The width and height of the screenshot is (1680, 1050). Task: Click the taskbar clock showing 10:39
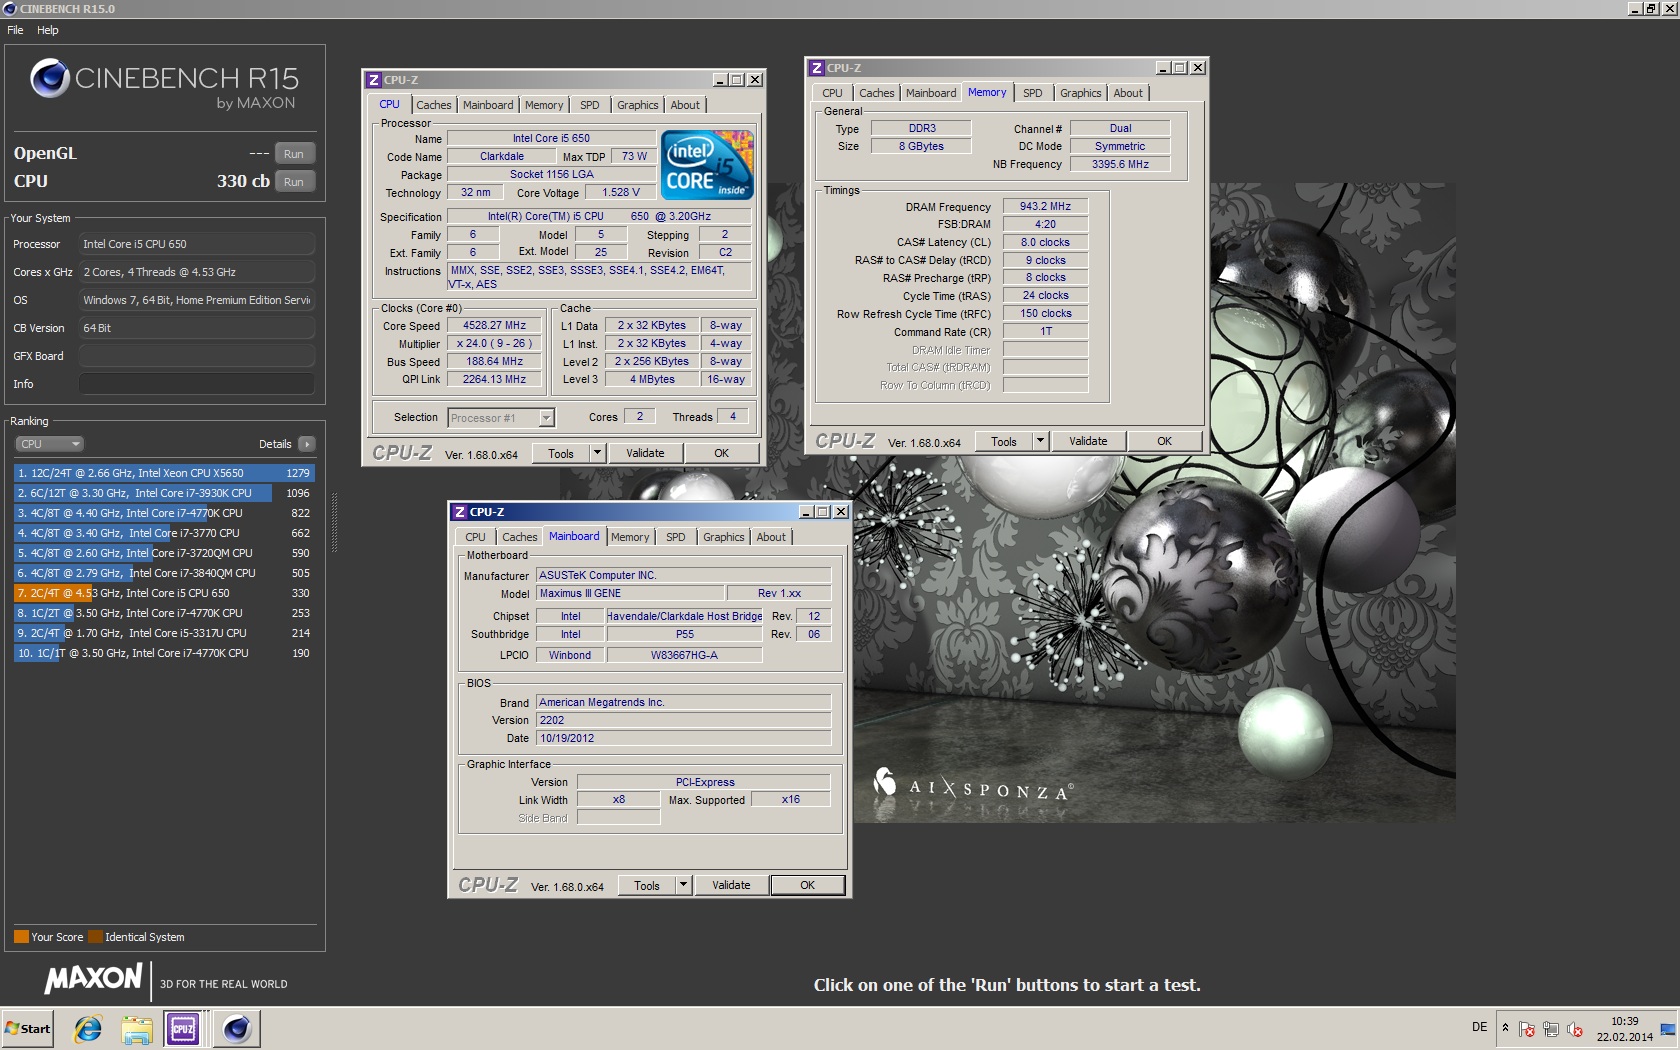1624,1029
